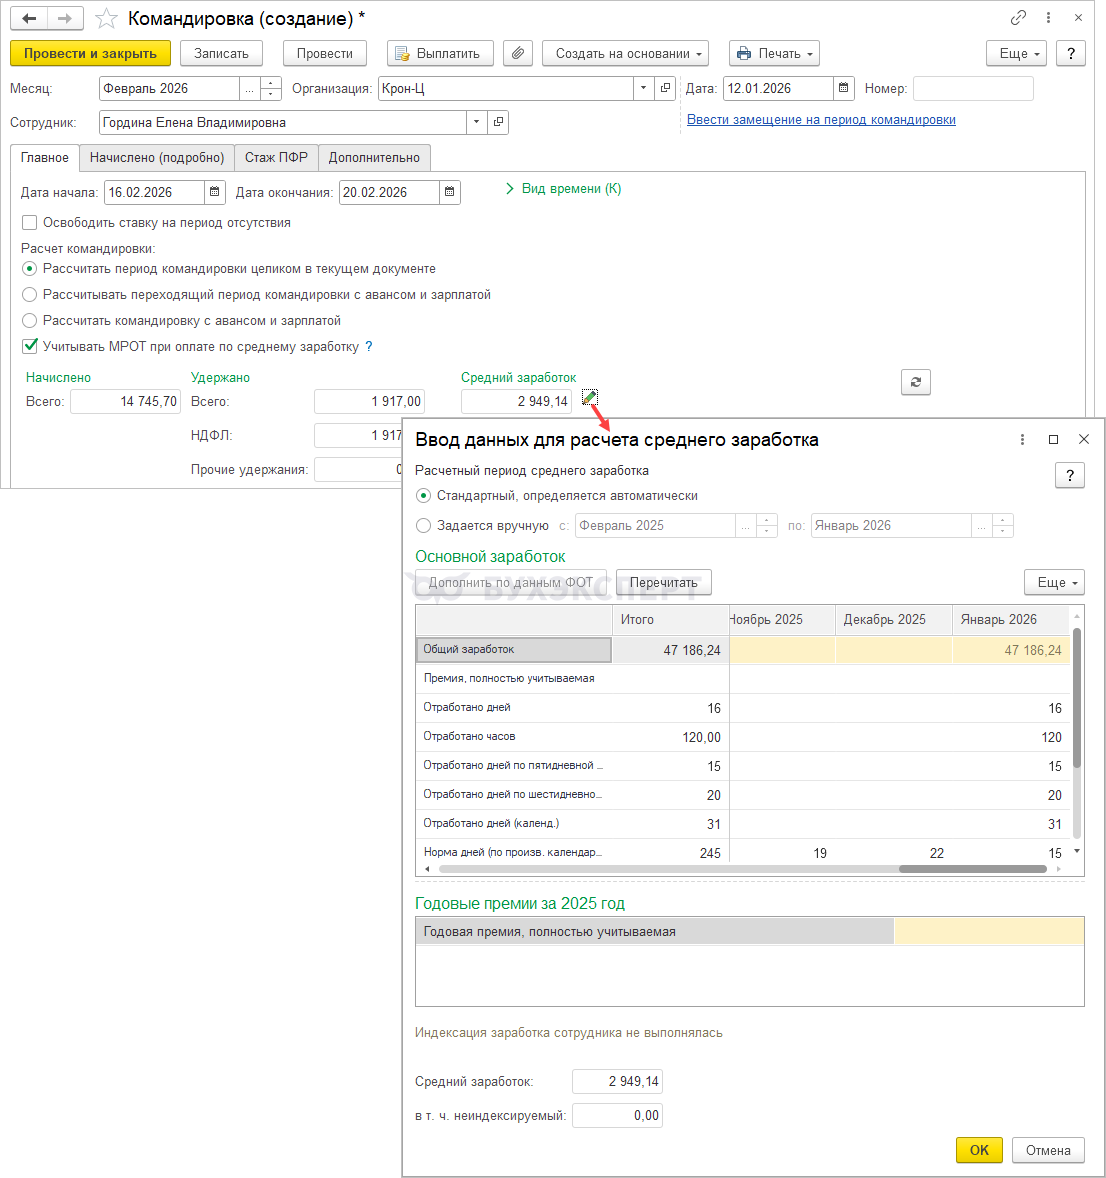This screenshot has height=1178, width=1106.
Task: Expand the 'Создать на основании' dropdown
Action: [x=625, y=54]
